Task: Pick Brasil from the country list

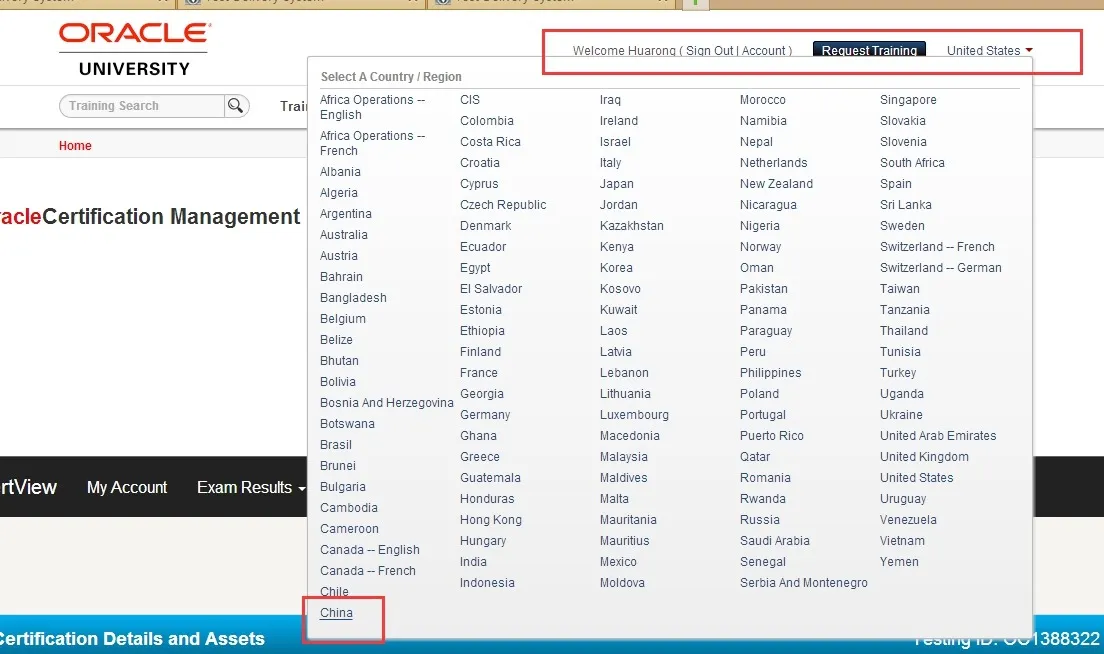Action: (x=336, y=445)
